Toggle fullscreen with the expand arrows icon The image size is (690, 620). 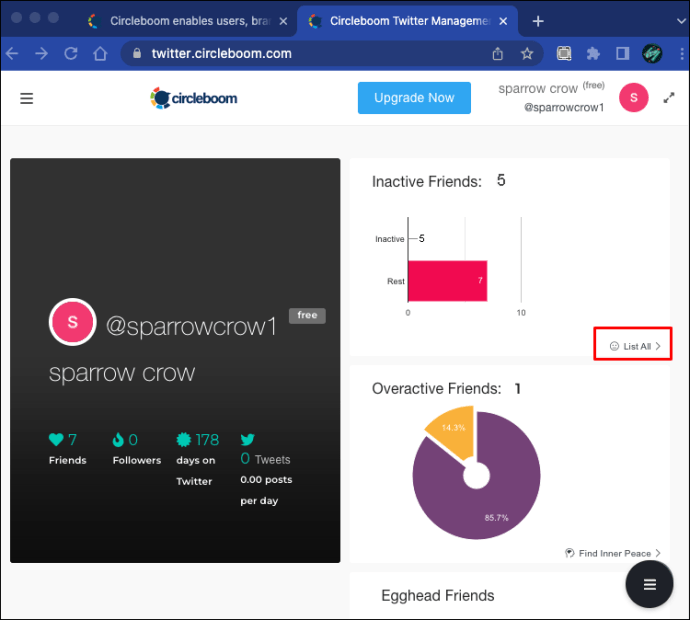point(669,98)
